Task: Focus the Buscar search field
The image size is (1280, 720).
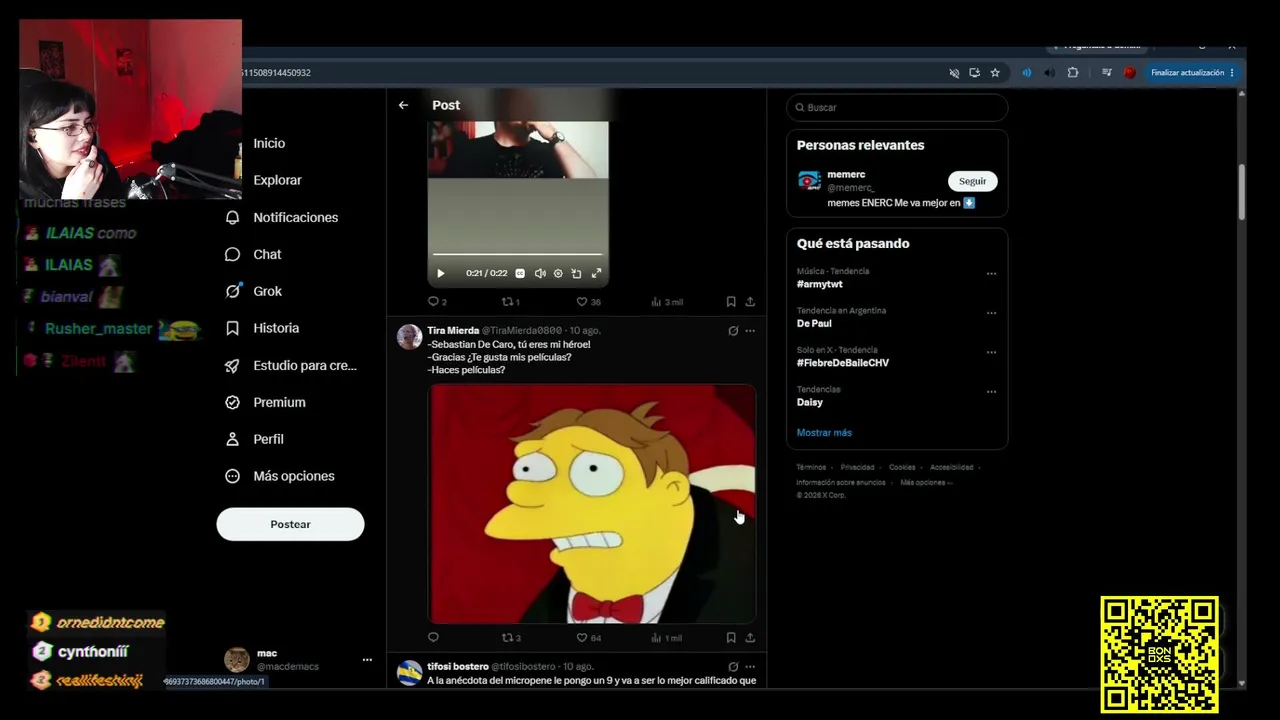Action: coord(897,107)
